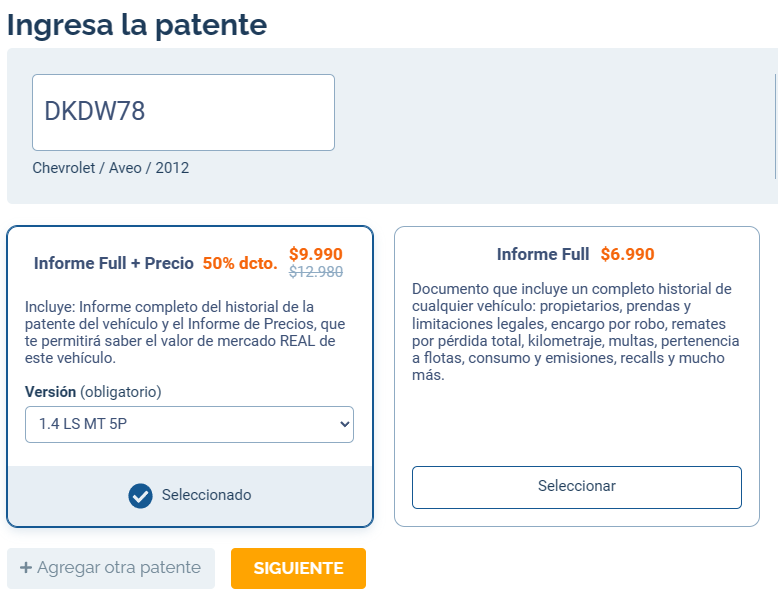Click the Ingresa la patente heading

137,25
